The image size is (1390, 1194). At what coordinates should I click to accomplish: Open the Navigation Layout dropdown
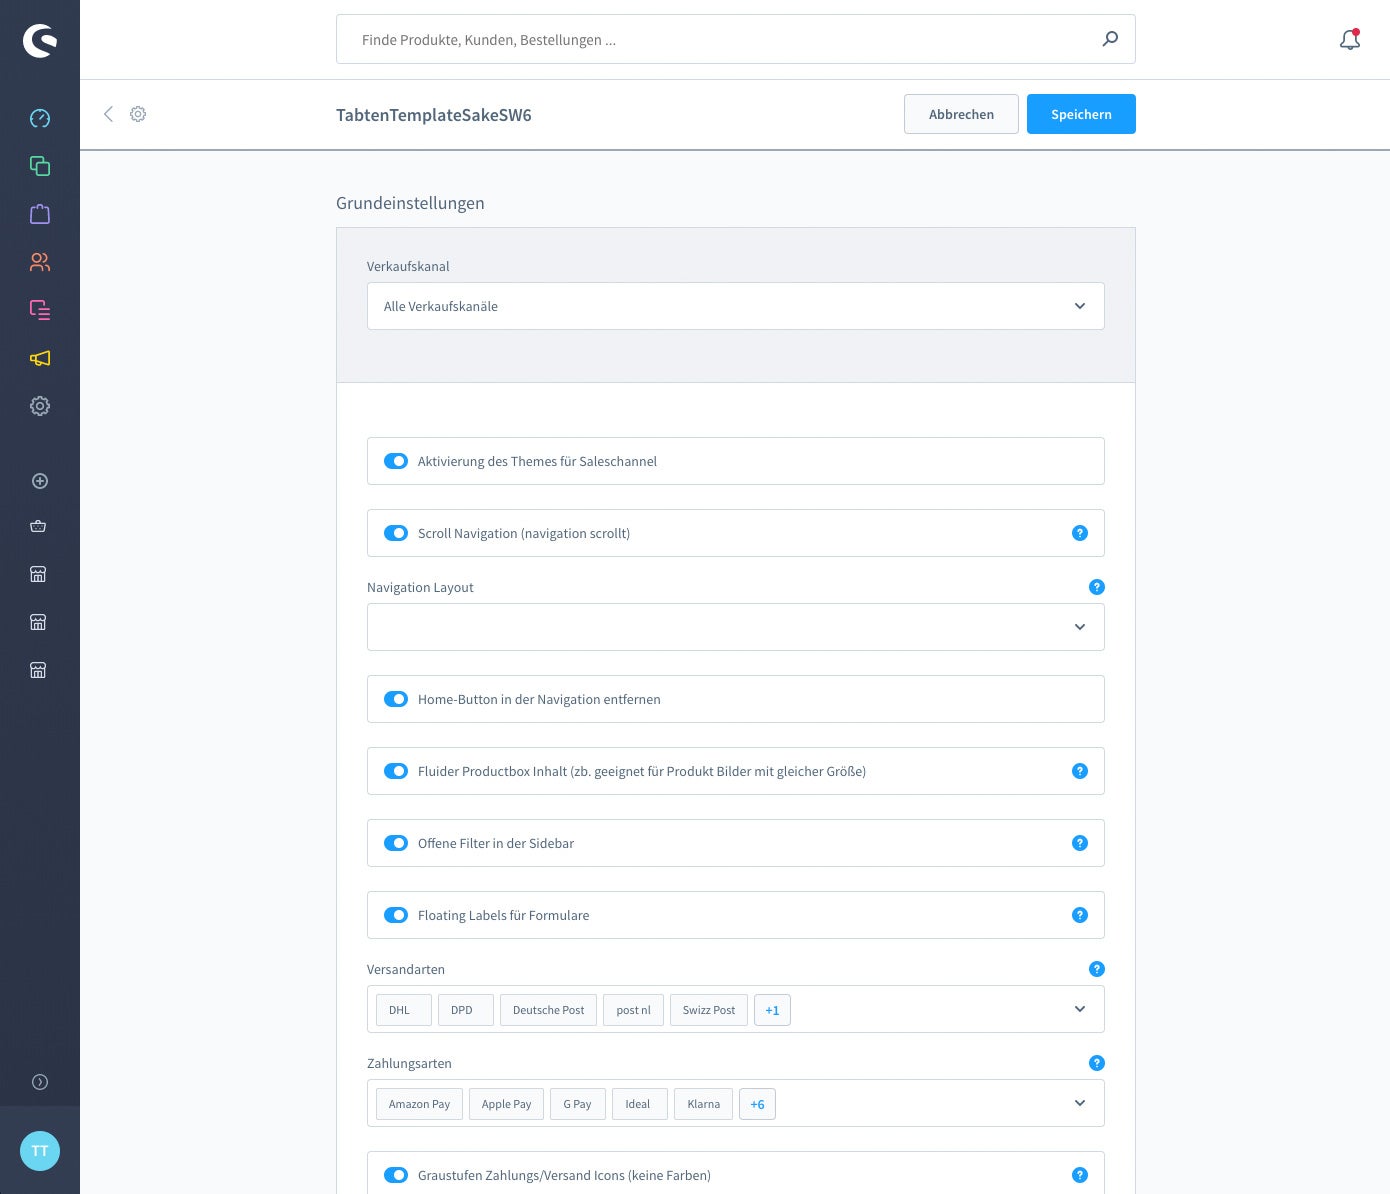[x=736, y=627]
